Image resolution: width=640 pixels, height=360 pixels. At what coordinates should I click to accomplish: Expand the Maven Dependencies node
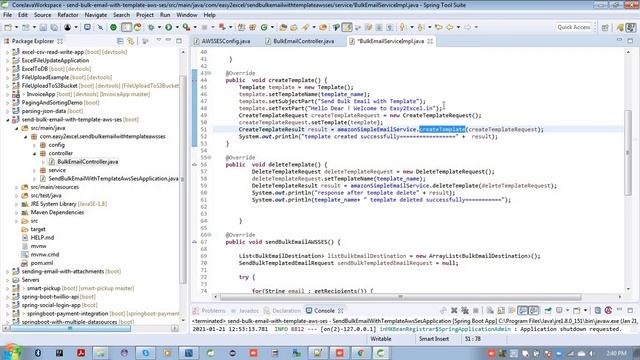16,213
